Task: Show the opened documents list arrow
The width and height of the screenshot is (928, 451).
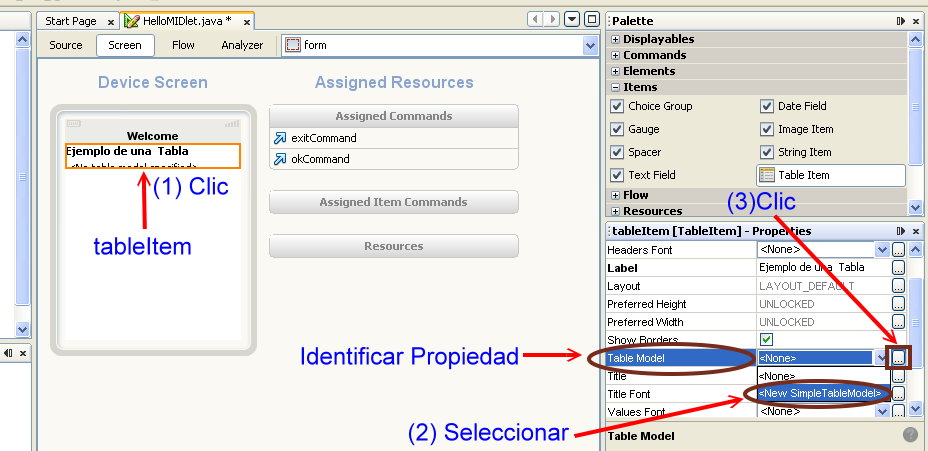Action: pyautogui.click(x=572, y=20)
